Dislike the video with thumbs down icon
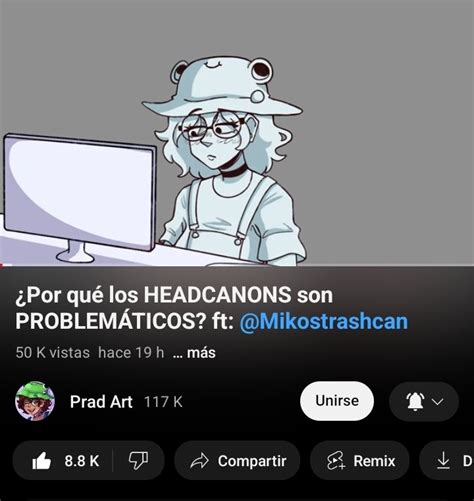This screenshot has width=474, height=501. pyautogui.click(x=138, y=461)
